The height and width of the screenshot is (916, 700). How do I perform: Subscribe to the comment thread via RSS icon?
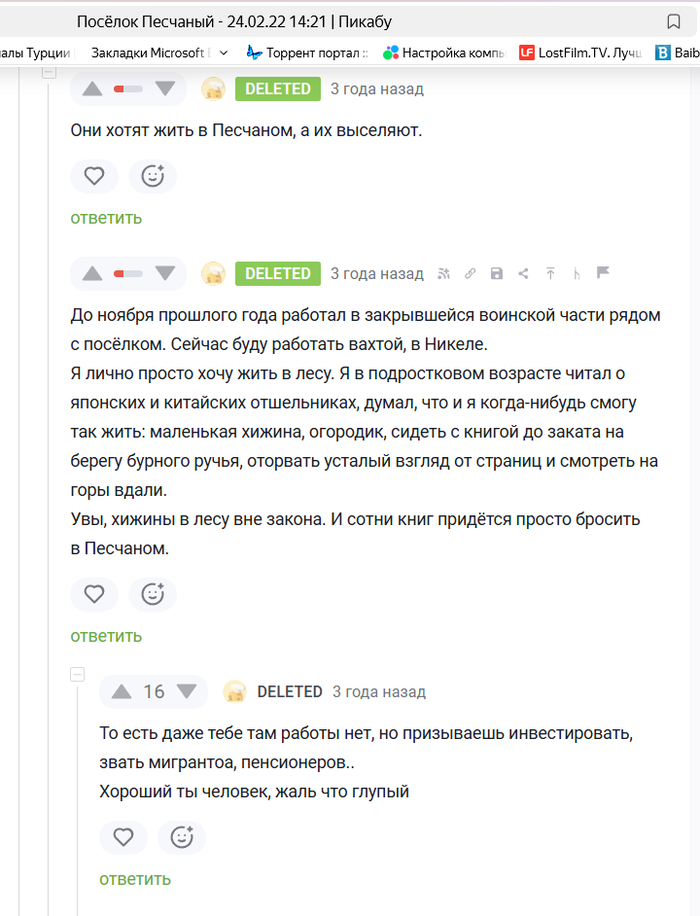click(x=444, y=273)
